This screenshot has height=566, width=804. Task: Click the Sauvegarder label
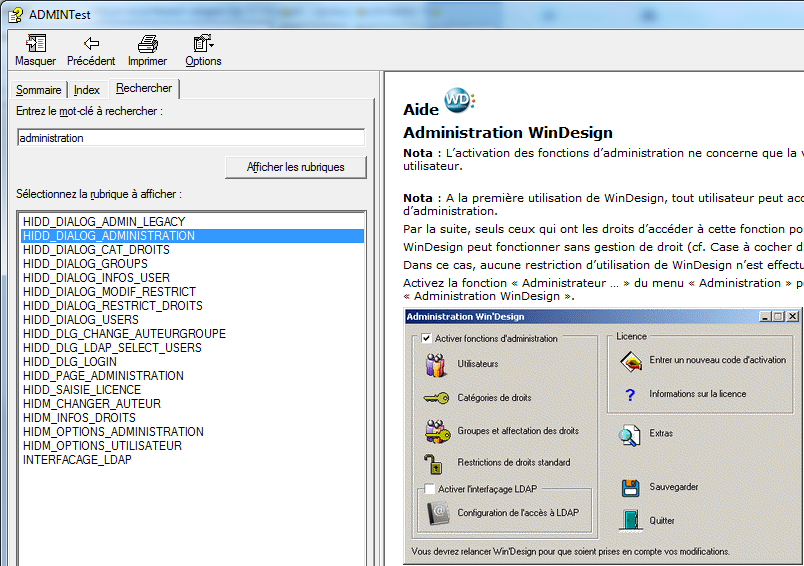tap(674, 487)
